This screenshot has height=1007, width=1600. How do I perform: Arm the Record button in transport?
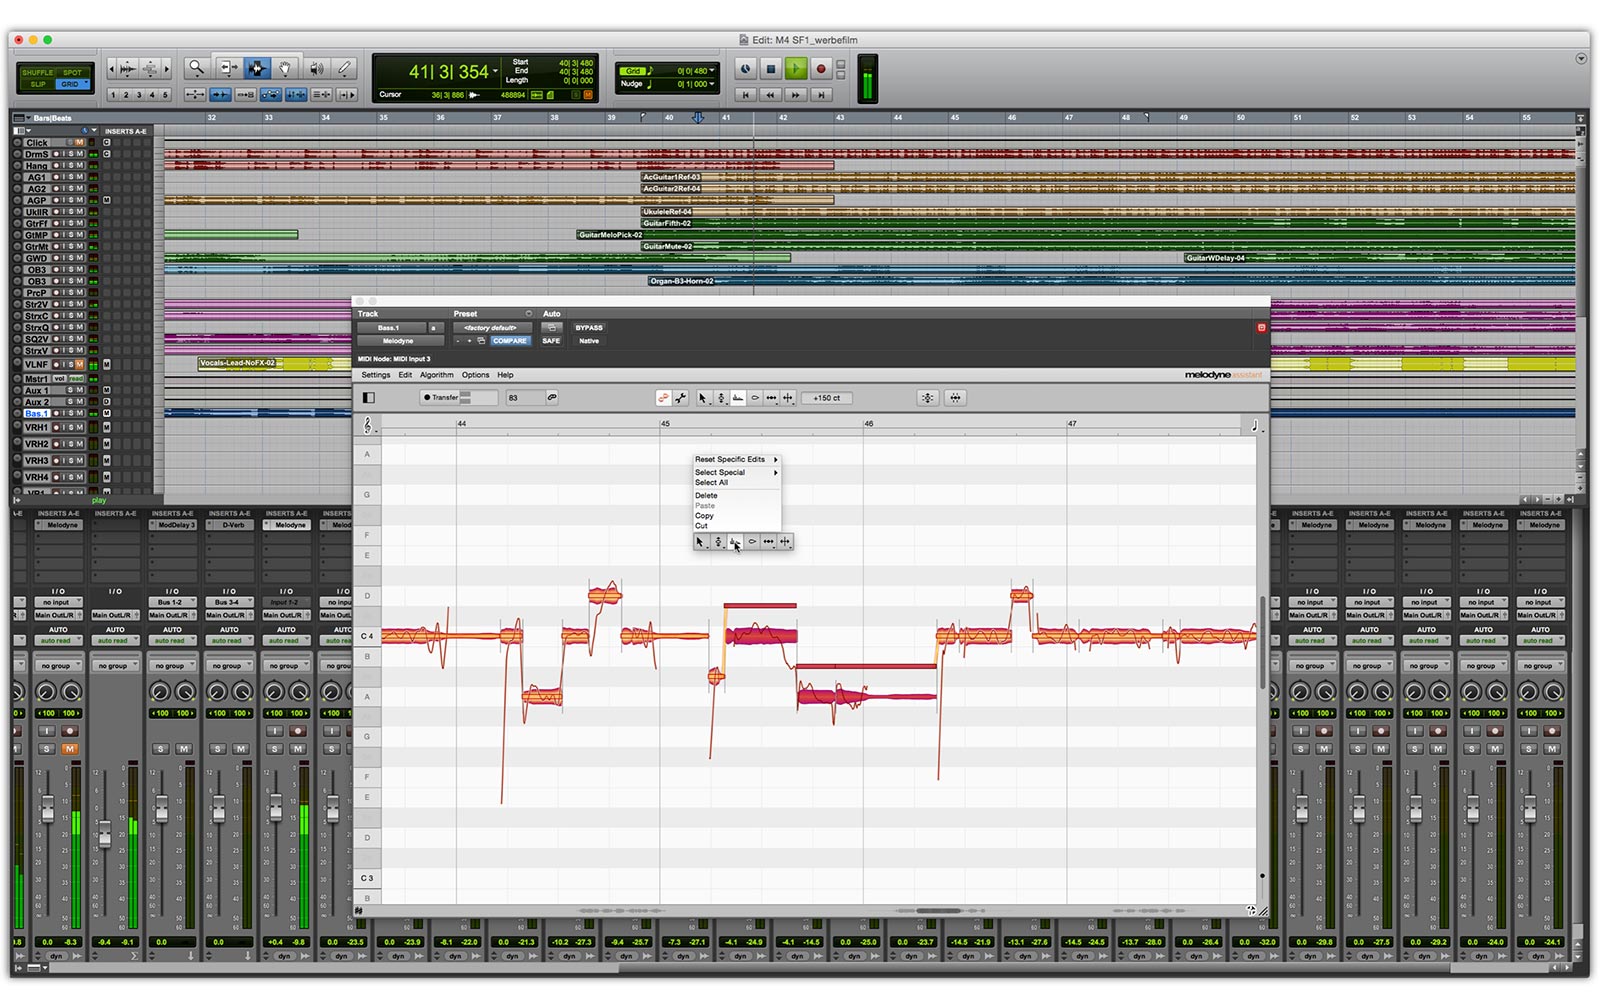(821, 69)
